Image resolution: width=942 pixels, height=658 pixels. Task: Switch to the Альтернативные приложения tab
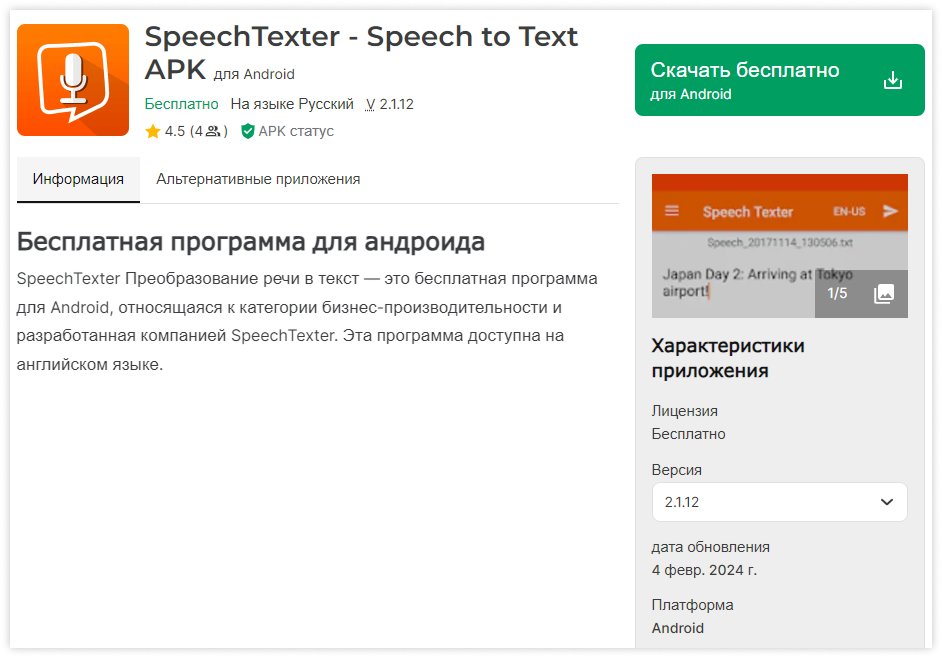[258, 180]
